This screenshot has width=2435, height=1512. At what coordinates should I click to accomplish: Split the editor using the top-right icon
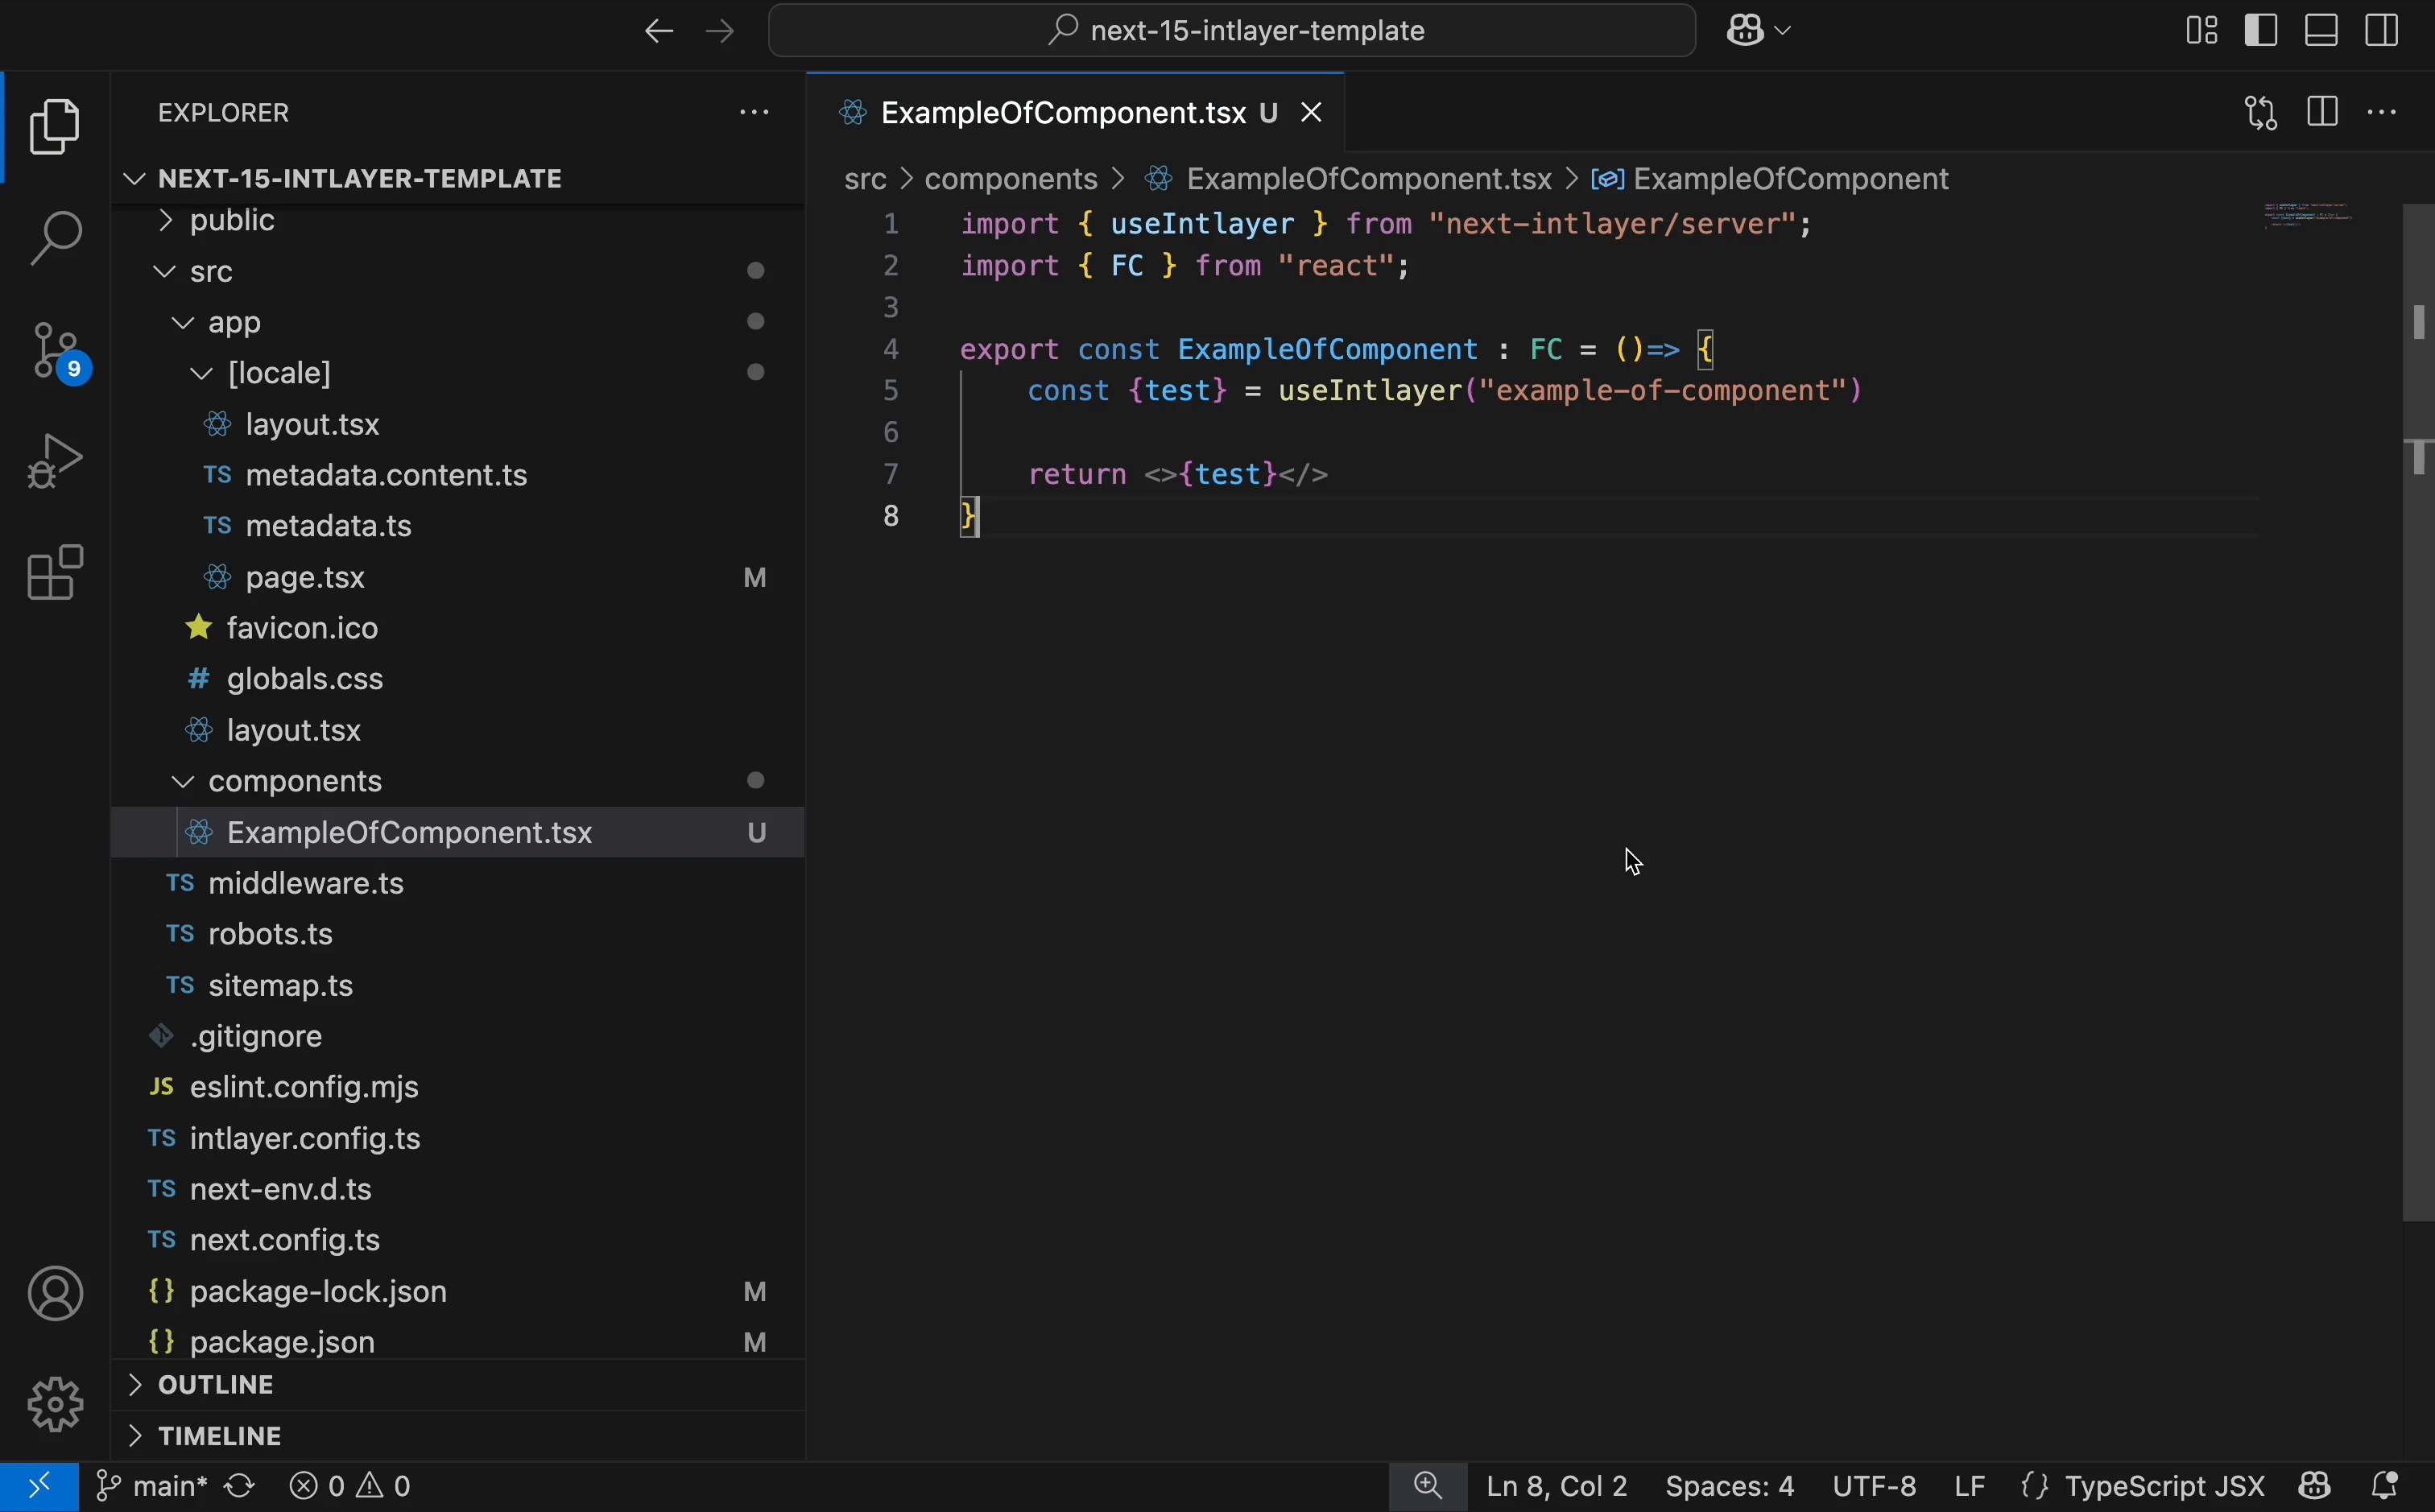point(2322,112)
